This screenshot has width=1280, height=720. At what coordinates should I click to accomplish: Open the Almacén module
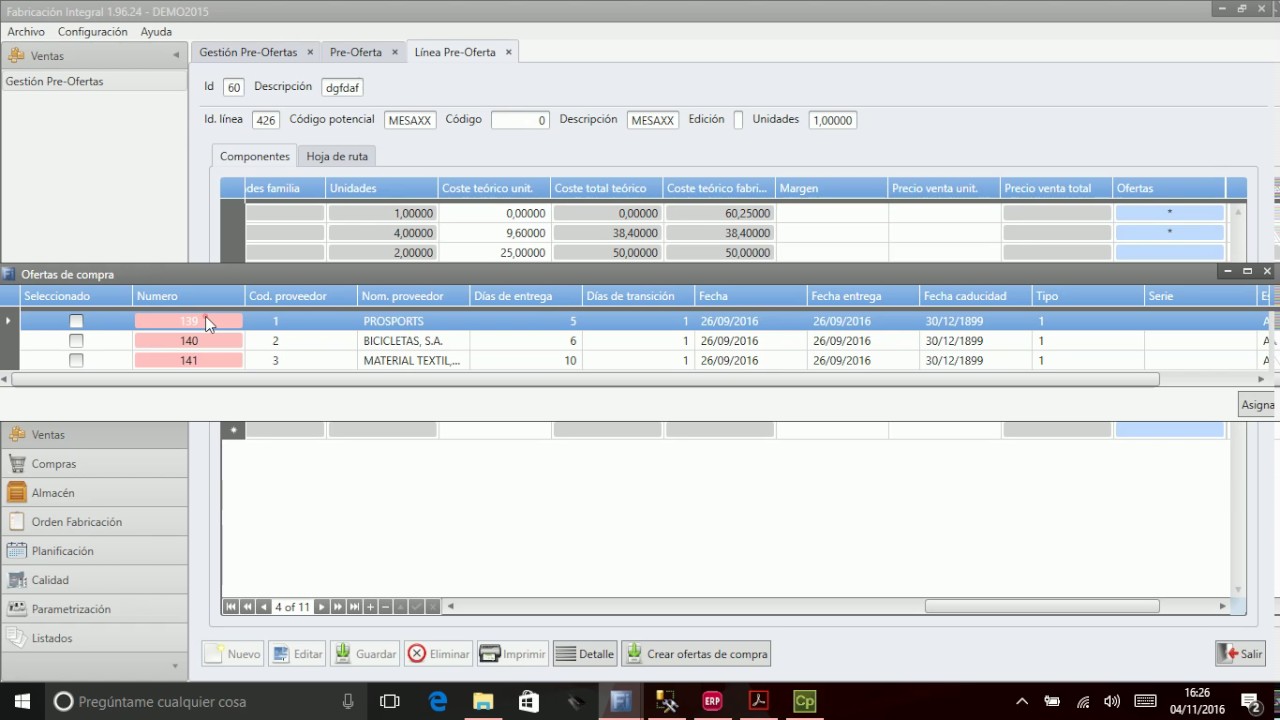[94, 493]
